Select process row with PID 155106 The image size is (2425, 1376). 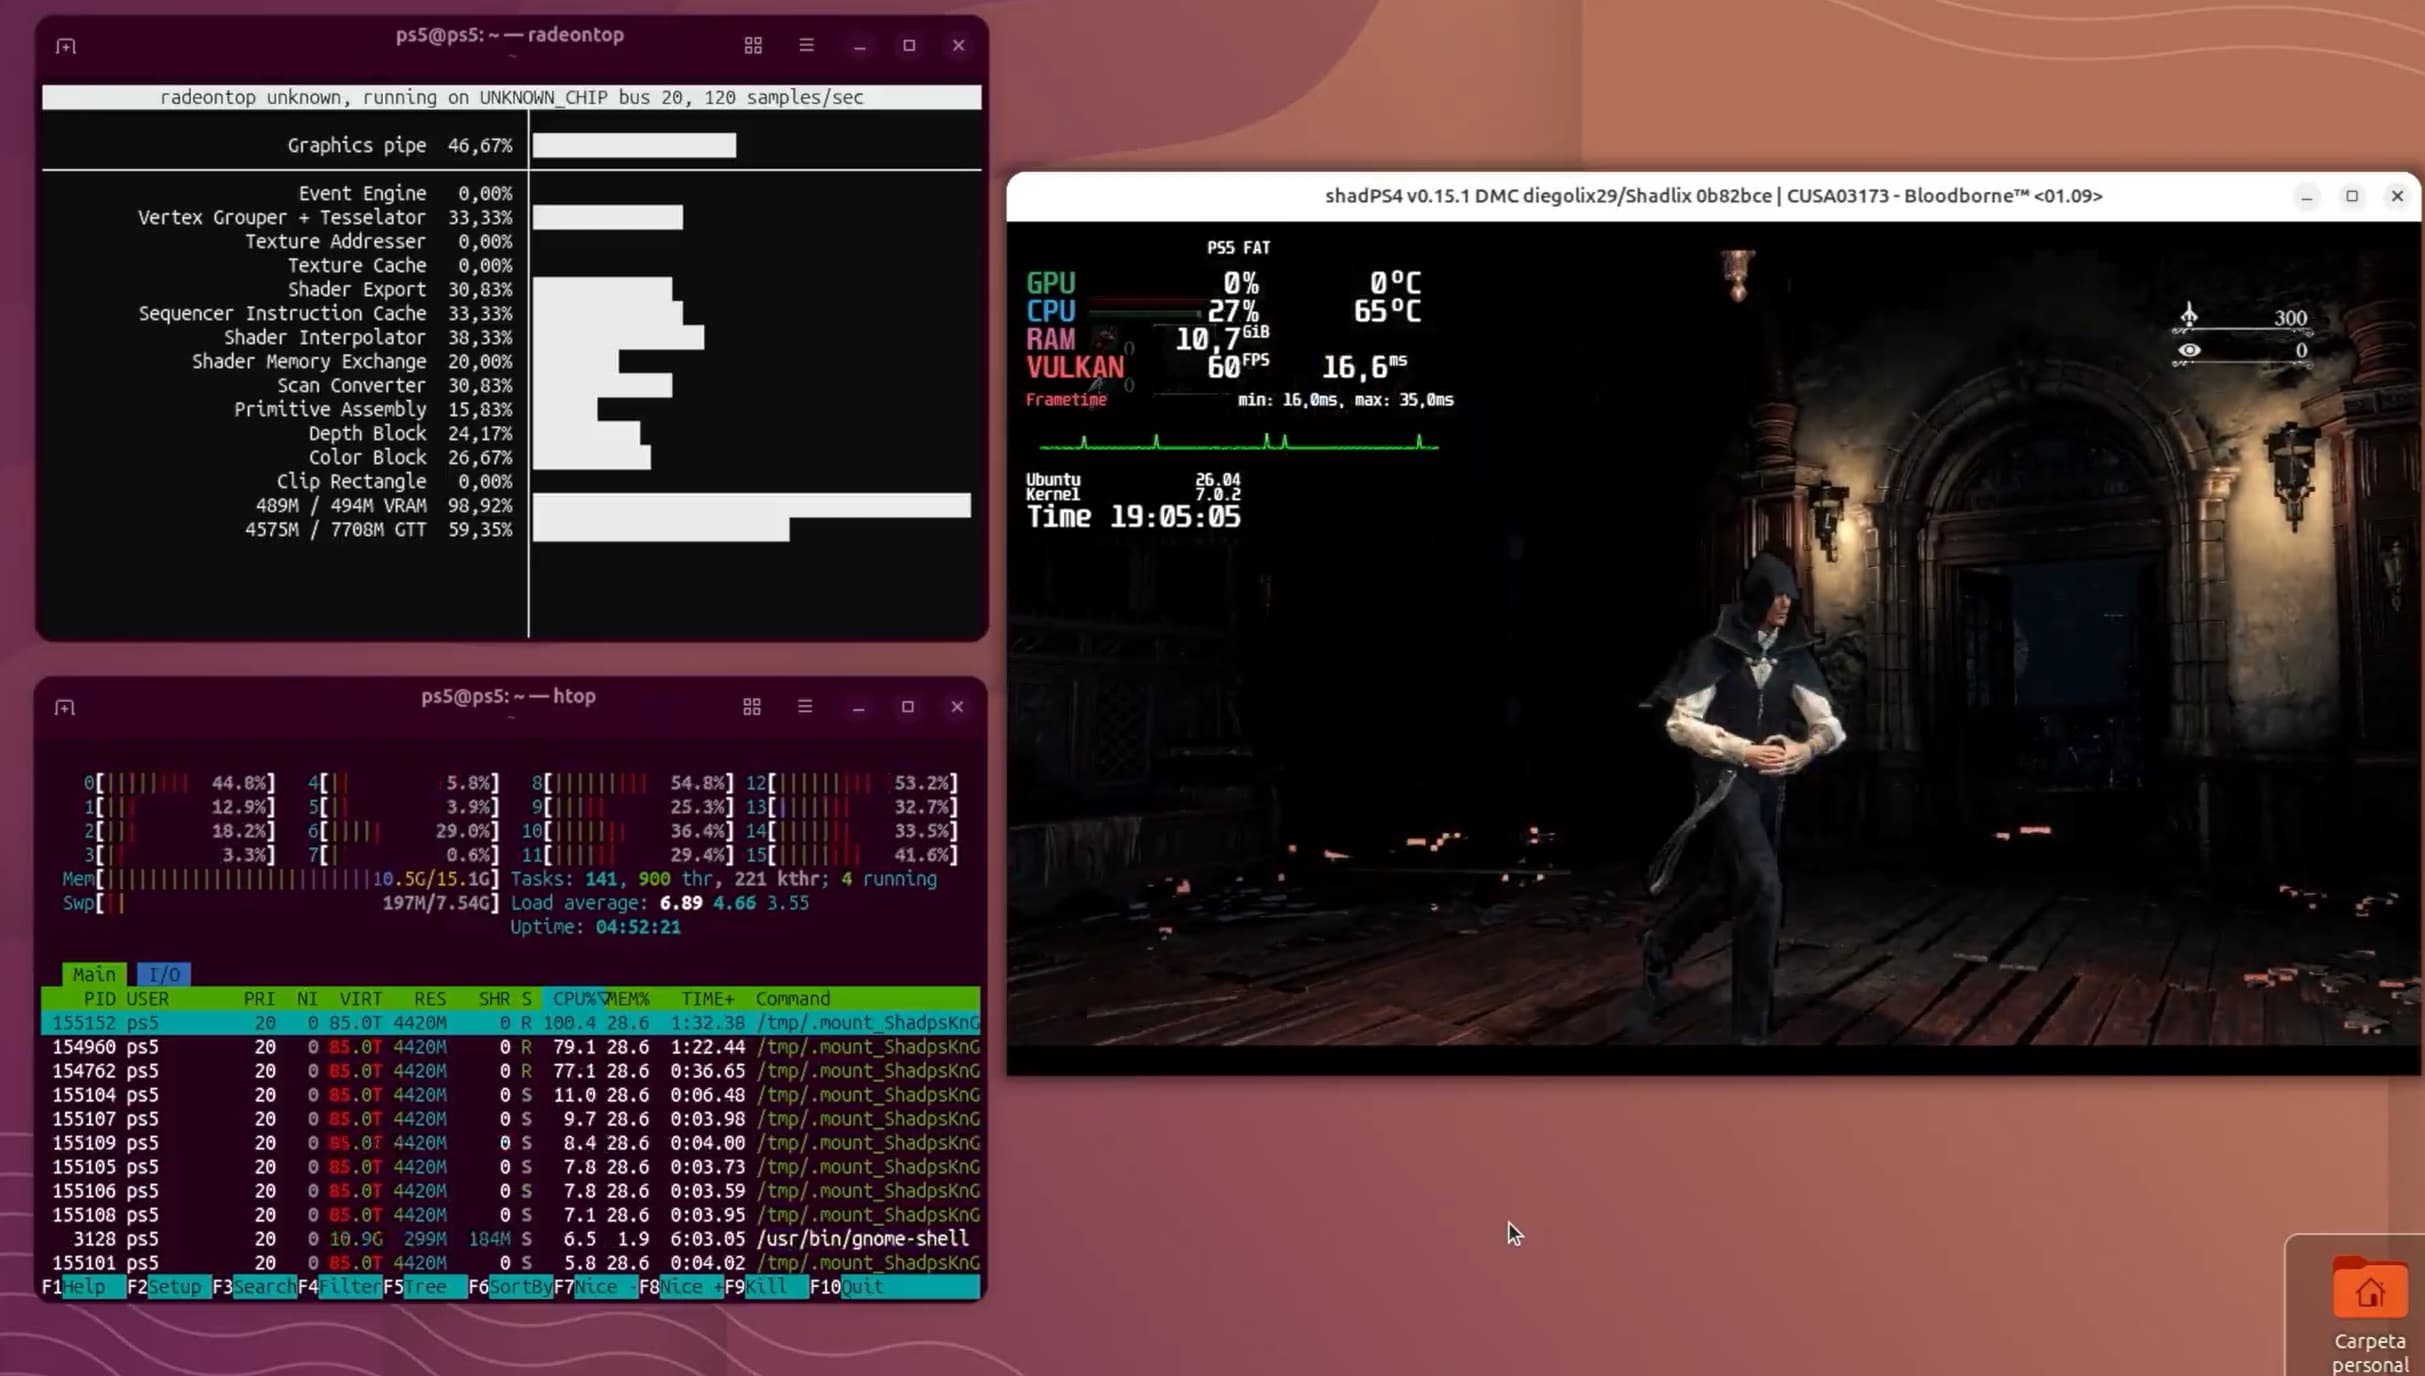[x=511, y=1190]
